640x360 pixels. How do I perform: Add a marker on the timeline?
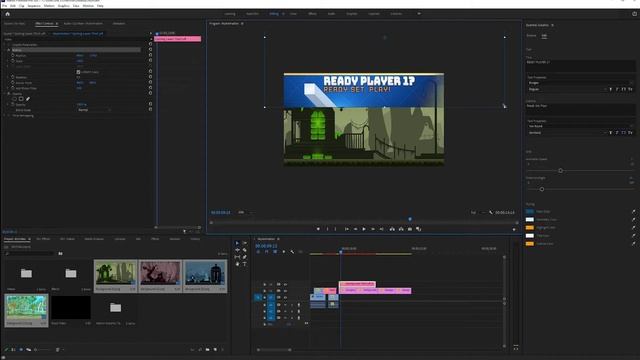coord(284,252)
